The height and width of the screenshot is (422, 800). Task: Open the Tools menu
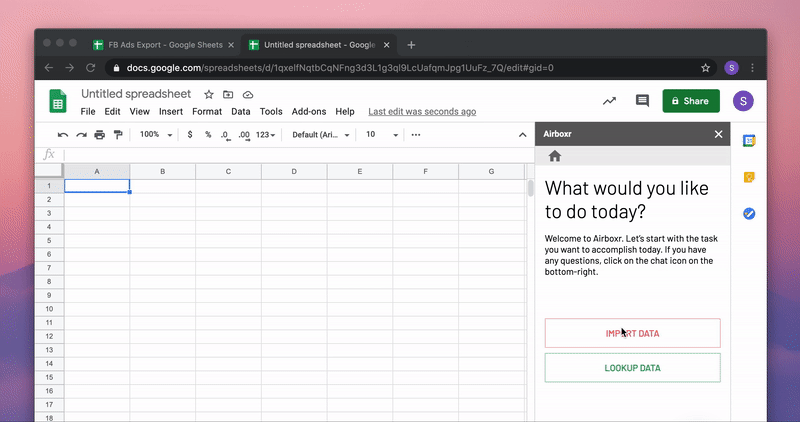(271, 112)
